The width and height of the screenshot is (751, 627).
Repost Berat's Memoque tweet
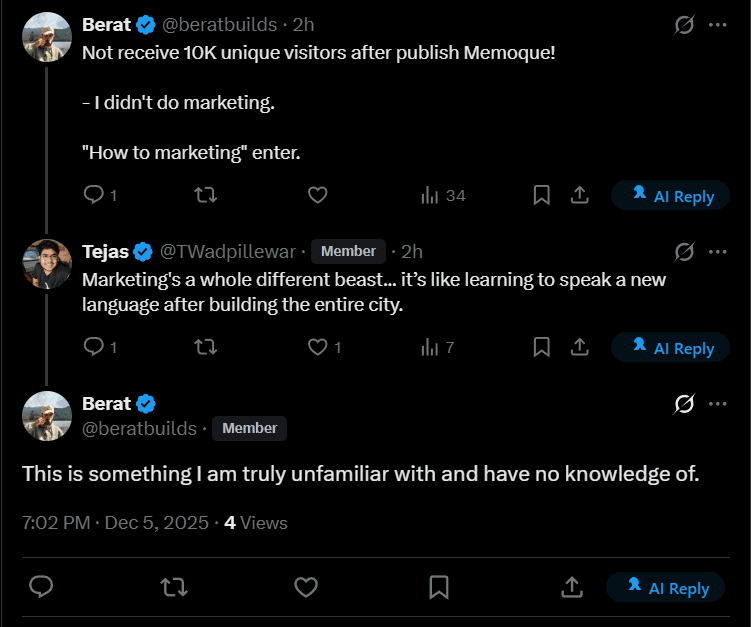[205, 195]
